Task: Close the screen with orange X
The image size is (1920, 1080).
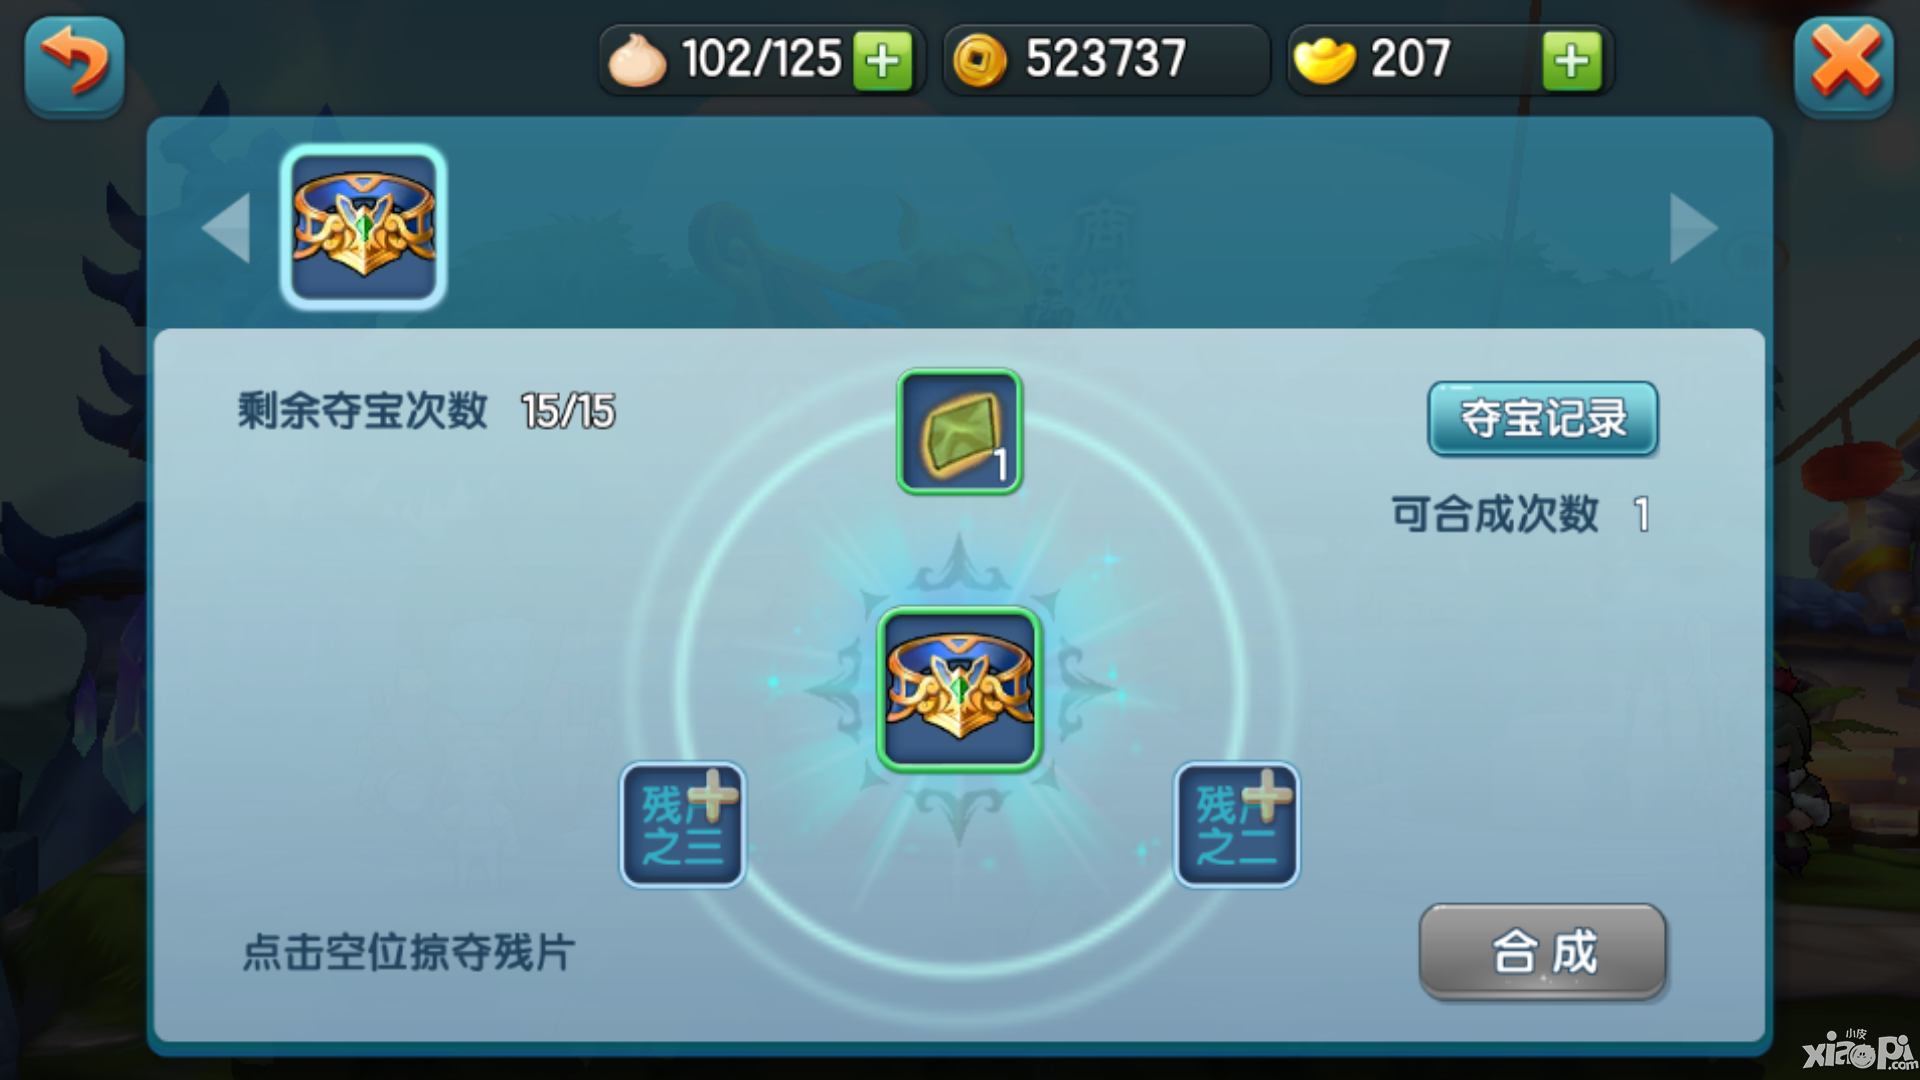Action: coord(1844,66)
